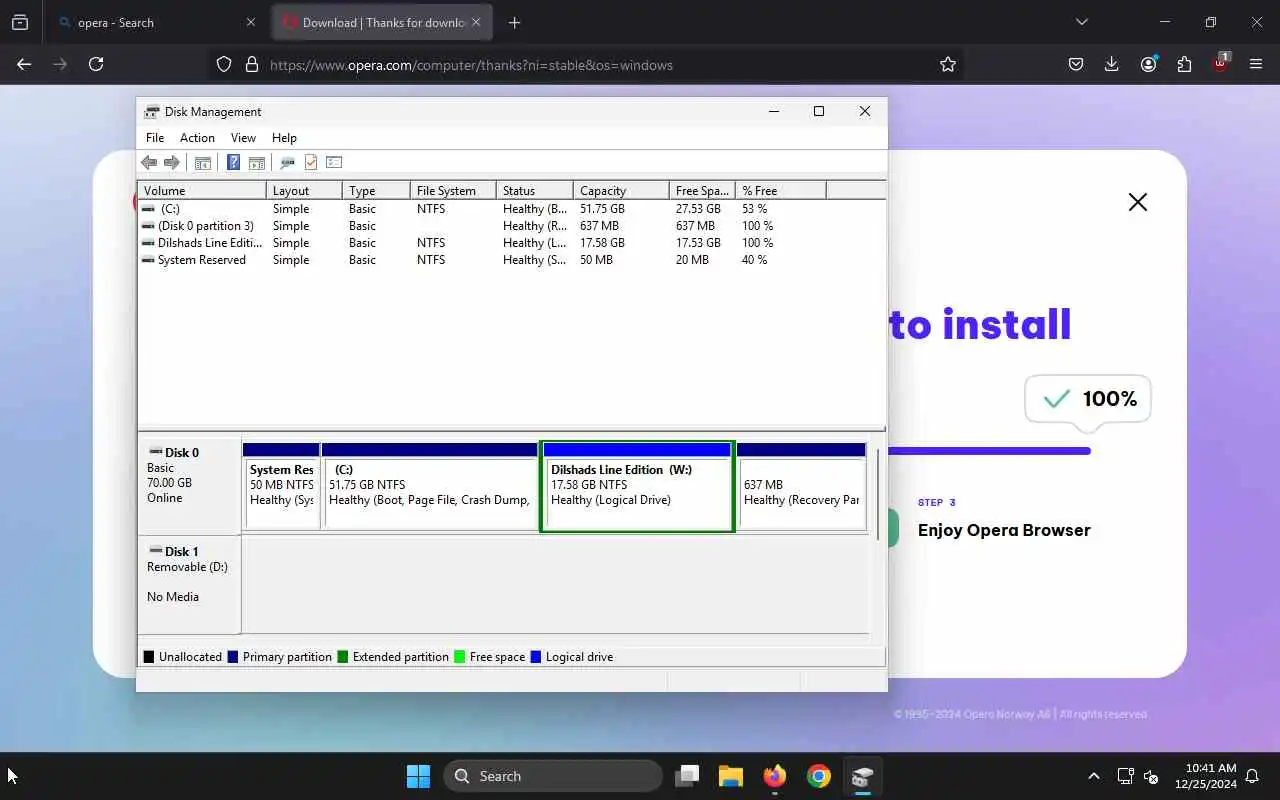Sort by the Volume column header
The width and height of the screenshot is (1280, 800).
[202, 190]
